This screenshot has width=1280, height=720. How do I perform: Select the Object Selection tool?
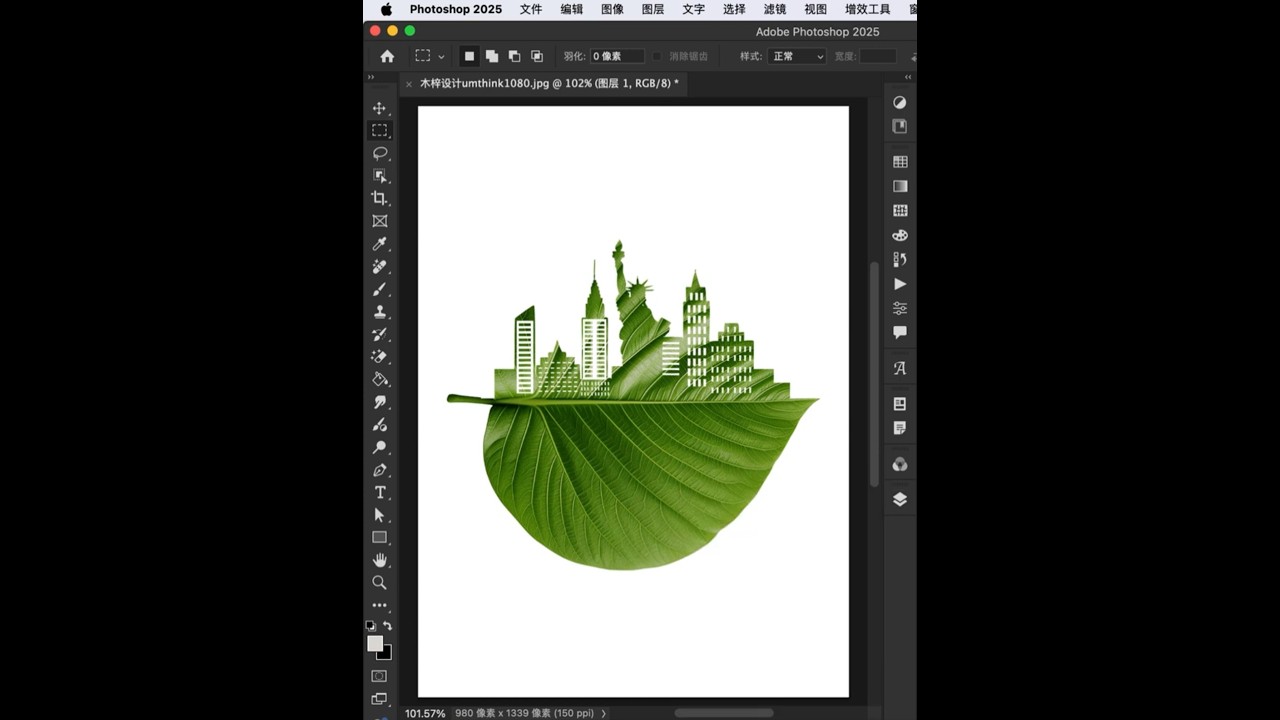(x=379, y=176)
